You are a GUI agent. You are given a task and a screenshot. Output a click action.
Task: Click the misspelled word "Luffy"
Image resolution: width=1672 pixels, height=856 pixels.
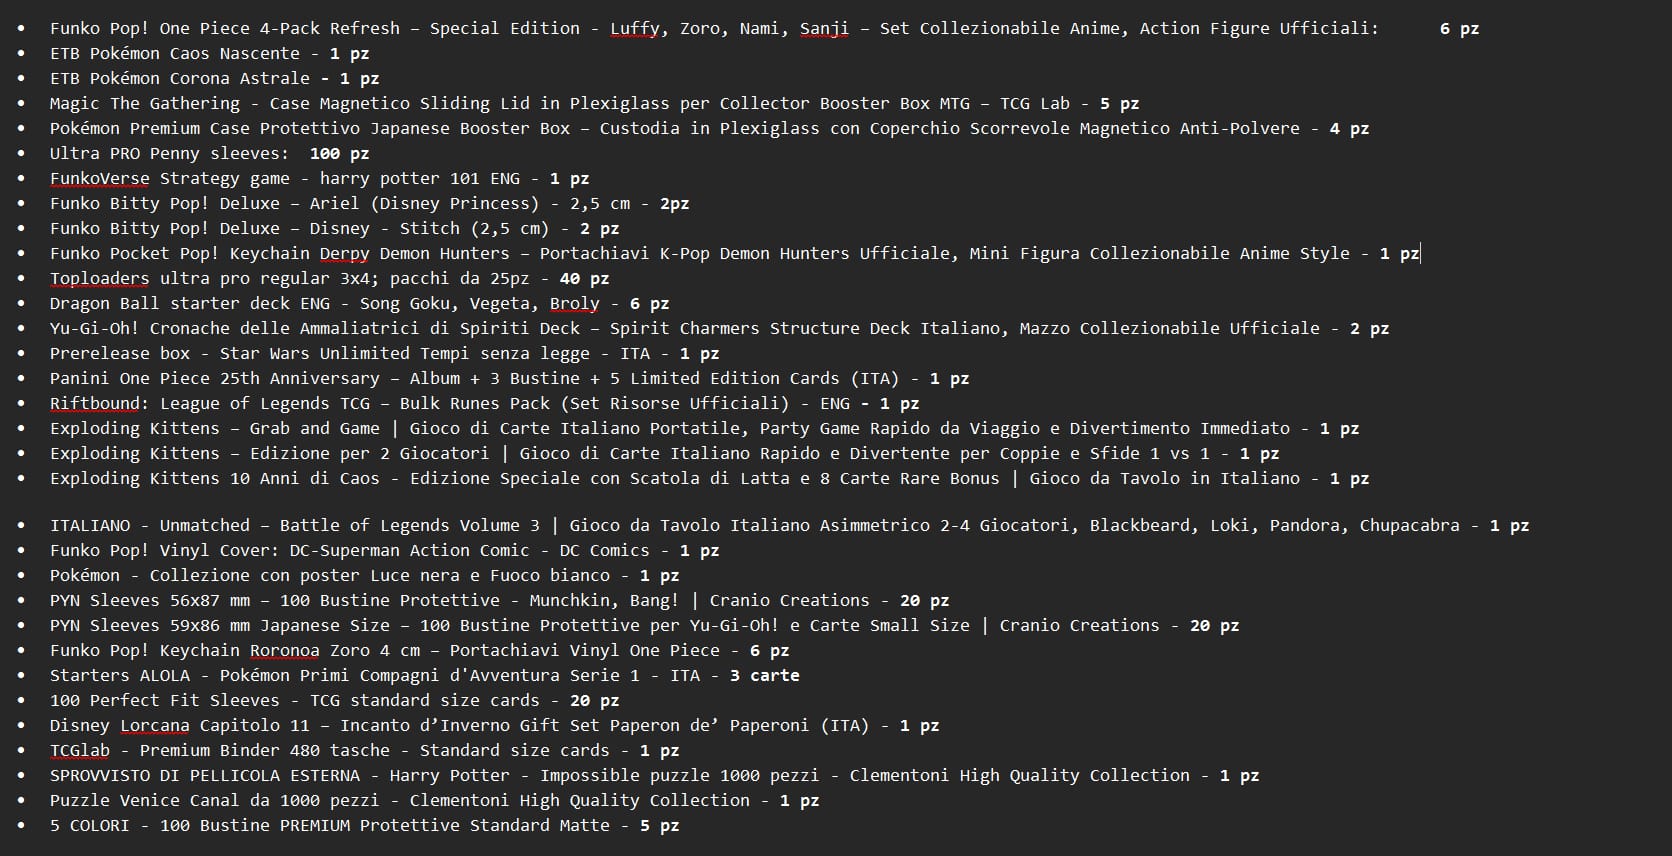(x=634, y=29)
